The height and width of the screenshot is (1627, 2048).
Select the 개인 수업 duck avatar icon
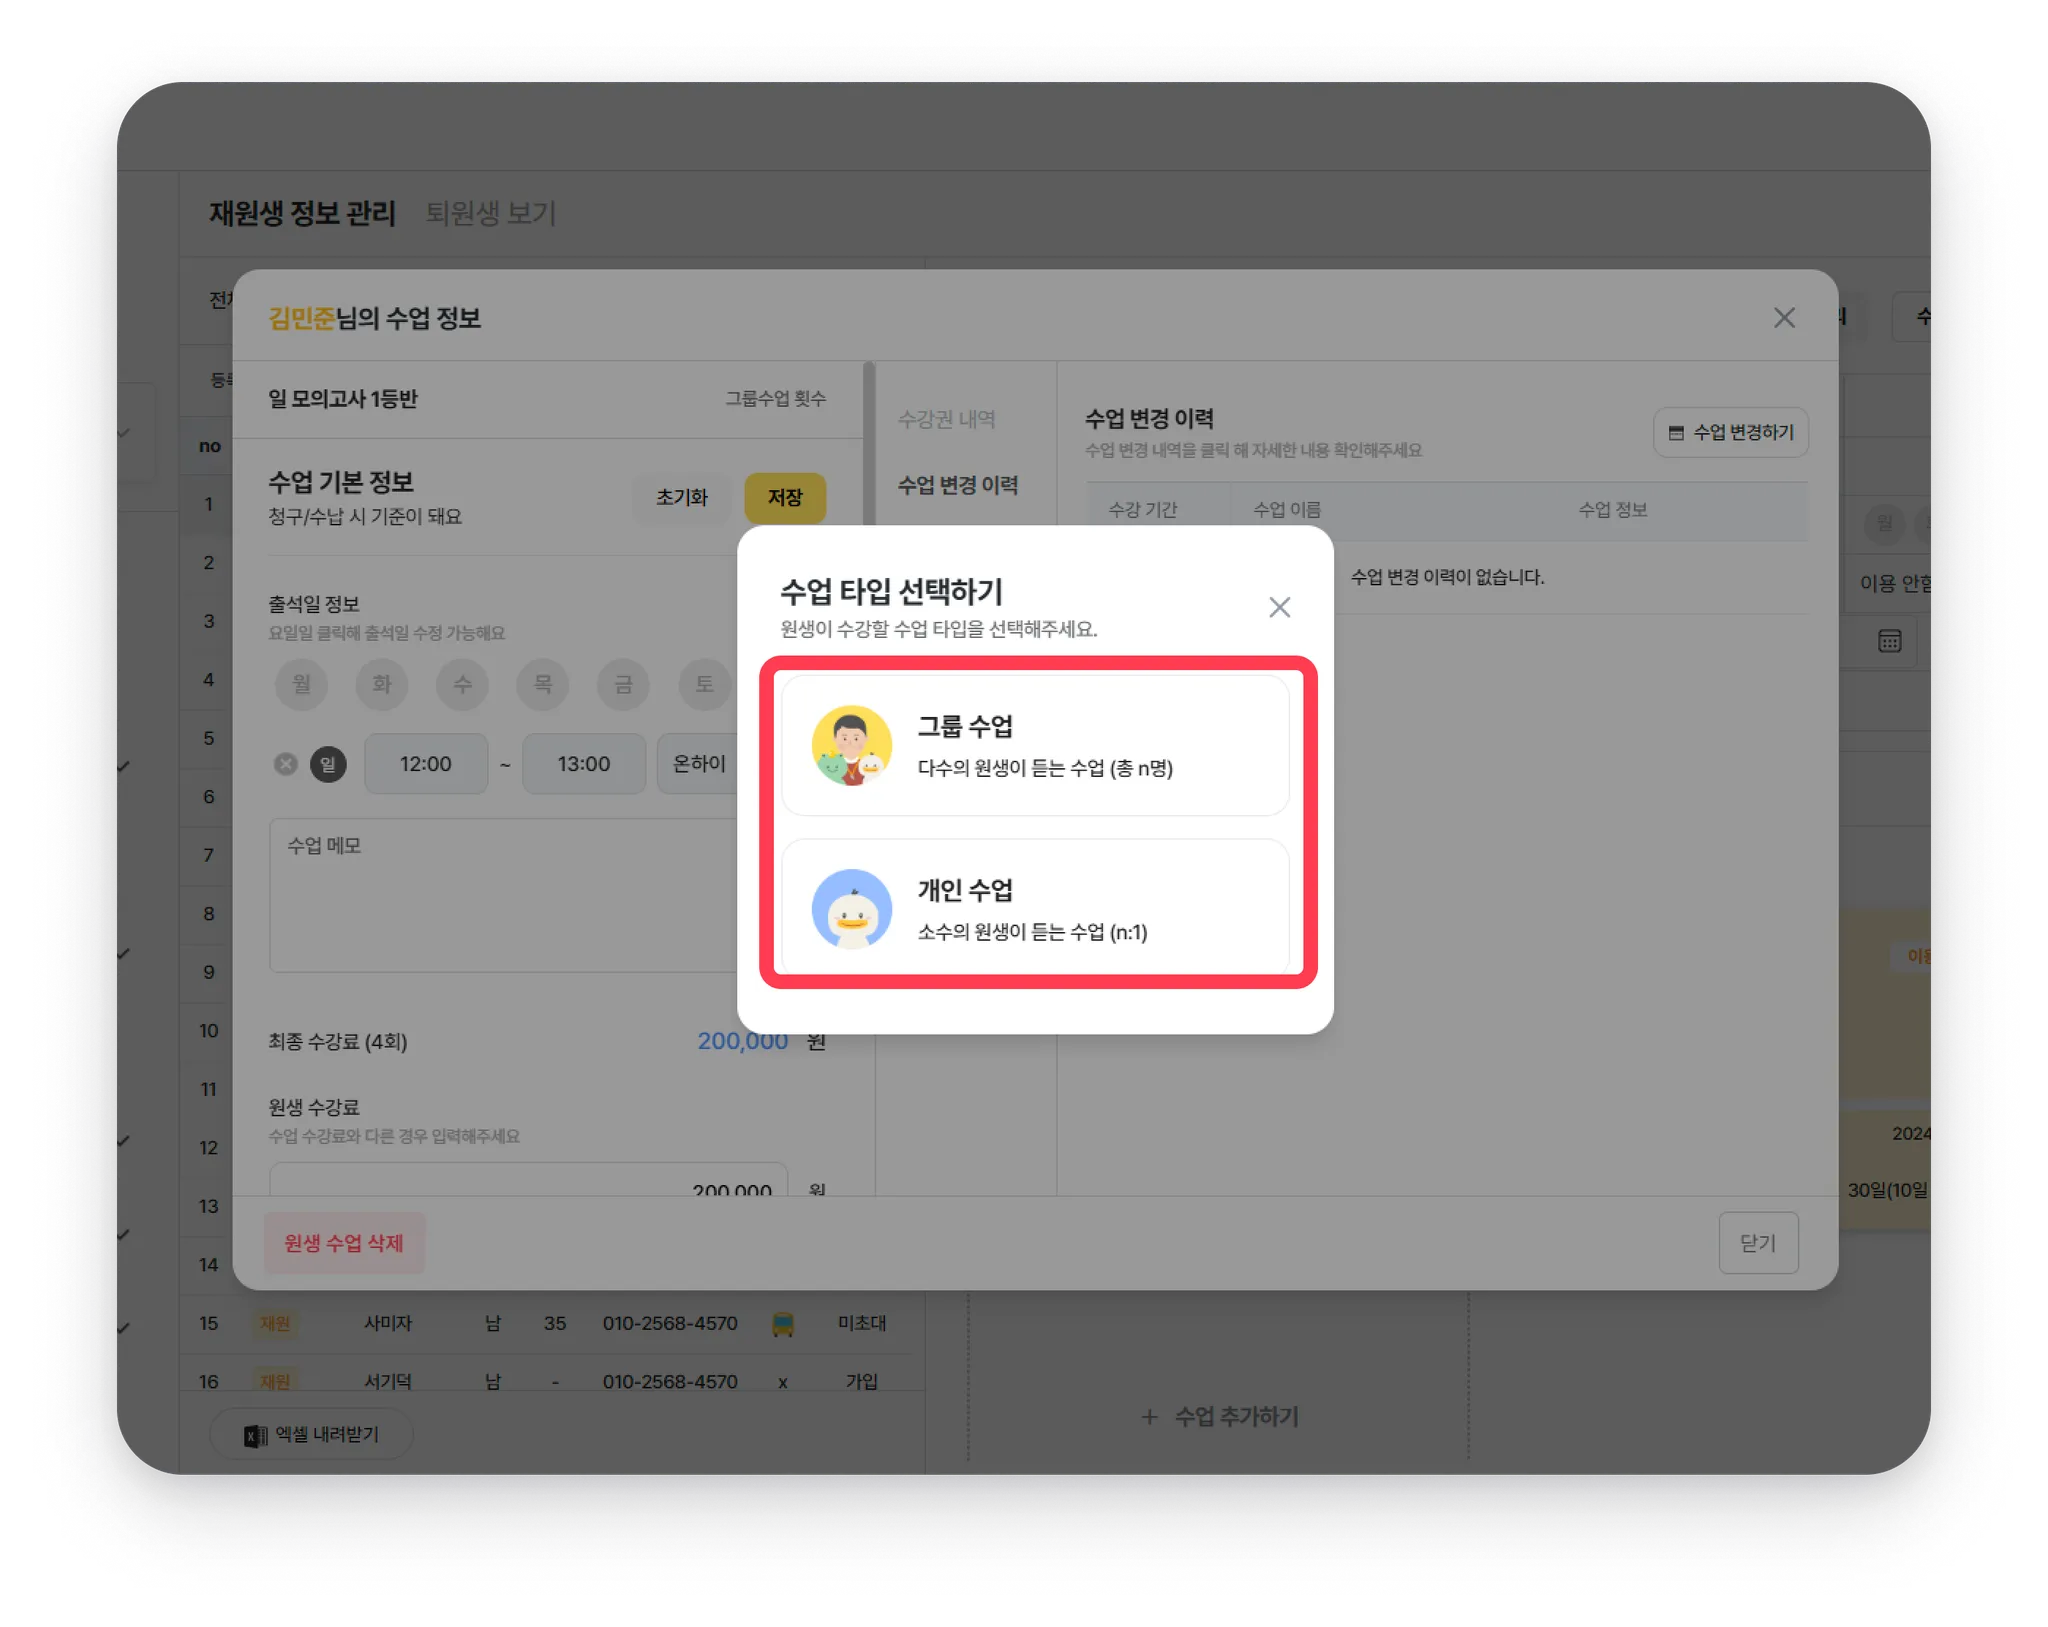pos(851,908)
